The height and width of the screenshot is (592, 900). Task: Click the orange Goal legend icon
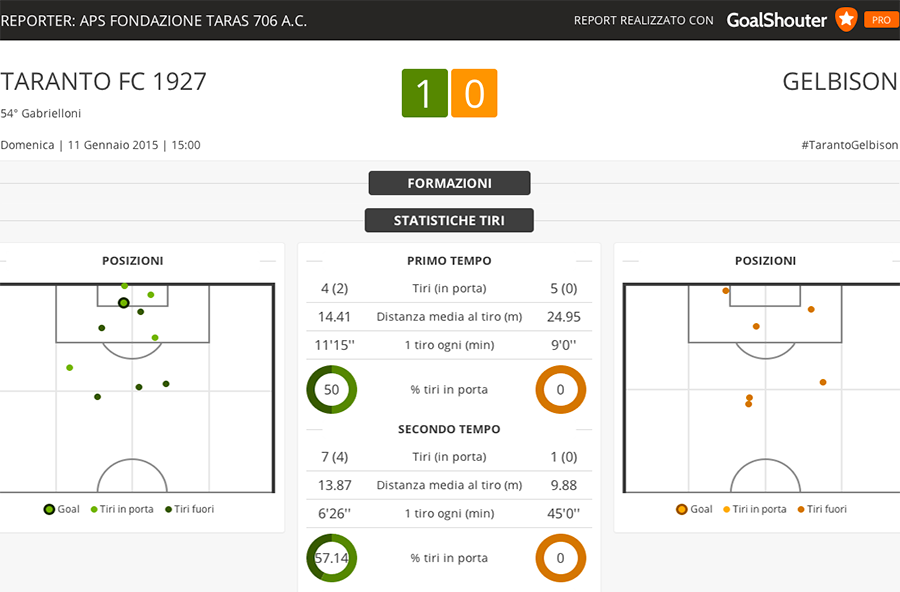click(x=681, y=509)
